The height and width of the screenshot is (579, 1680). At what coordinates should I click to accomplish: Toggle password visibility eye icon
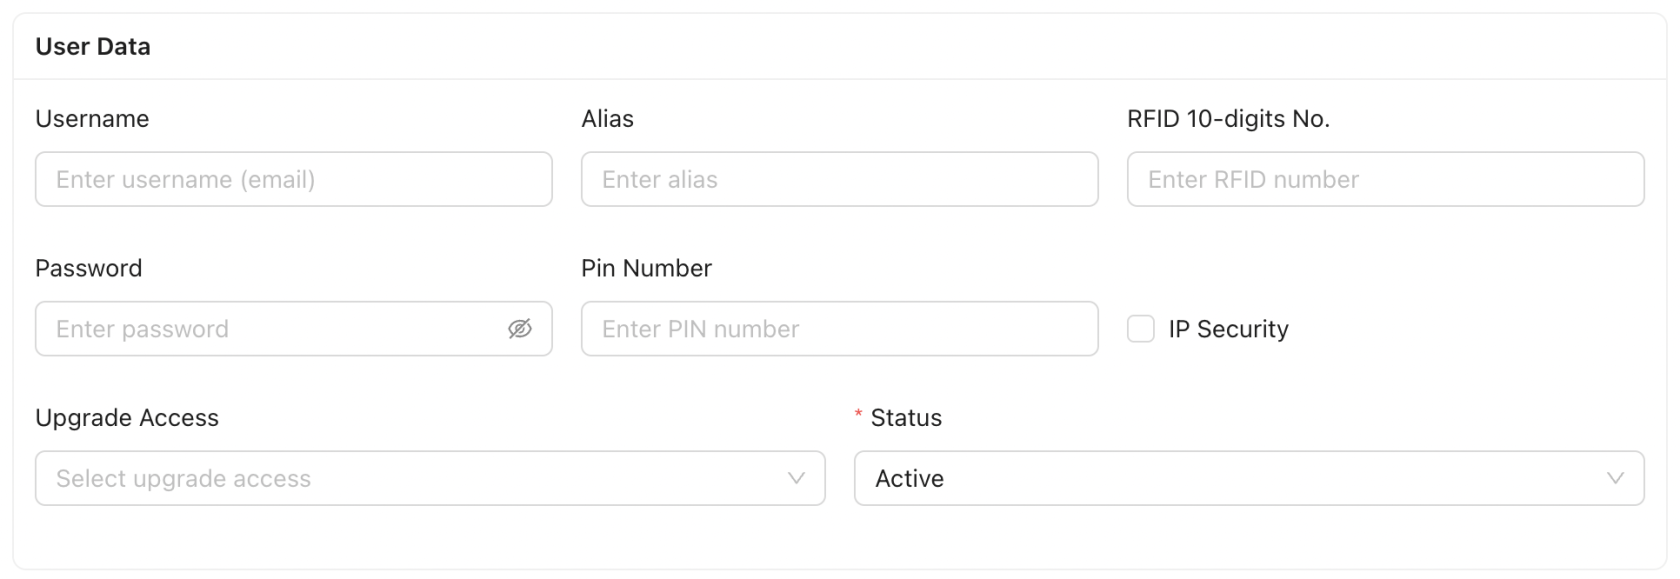tap(520, 329)
